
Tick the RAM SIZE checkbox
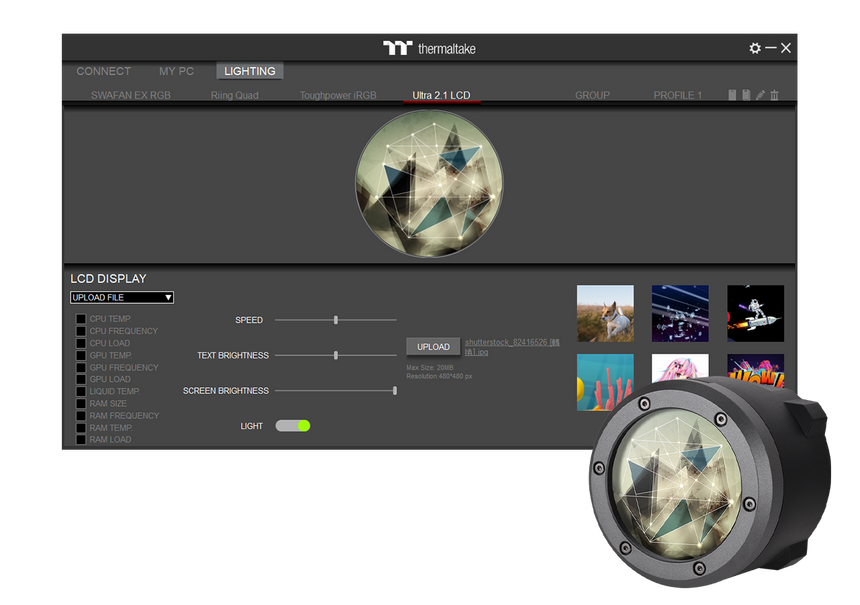[81, 403]
